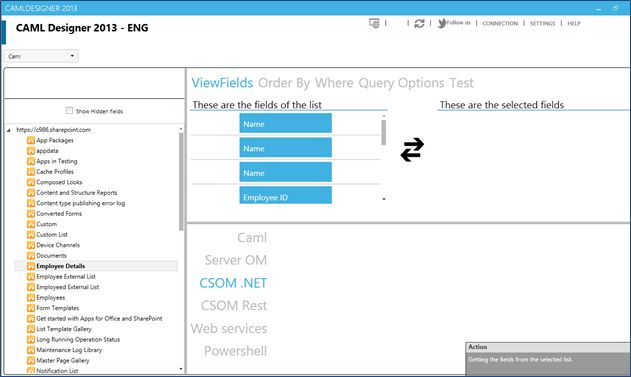Click the fields list vertical scrollbar thumb
This screenshot has width=631, height=377.
(384, 132)
